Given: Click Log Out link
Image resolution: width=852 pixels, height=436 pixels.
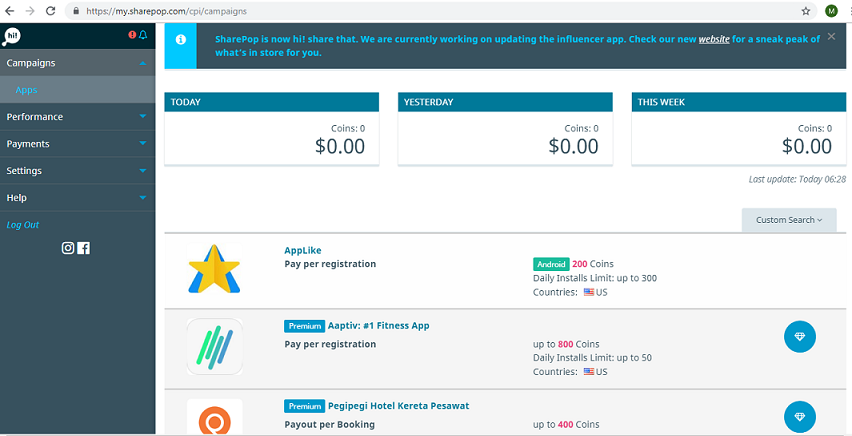Looking at the screenshot, I should point(23,225).
